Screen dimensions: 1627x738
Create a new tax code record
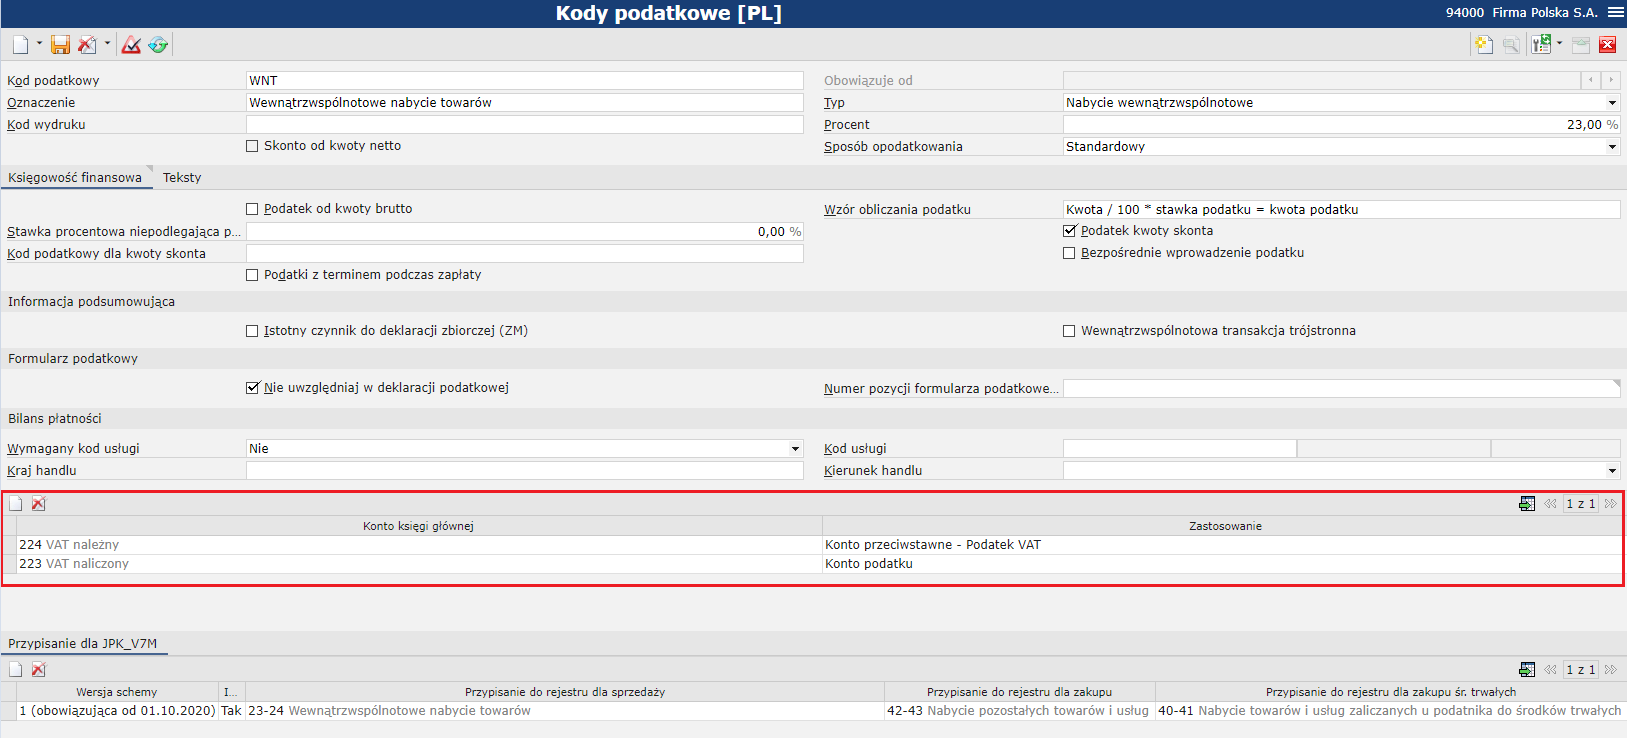20,44
